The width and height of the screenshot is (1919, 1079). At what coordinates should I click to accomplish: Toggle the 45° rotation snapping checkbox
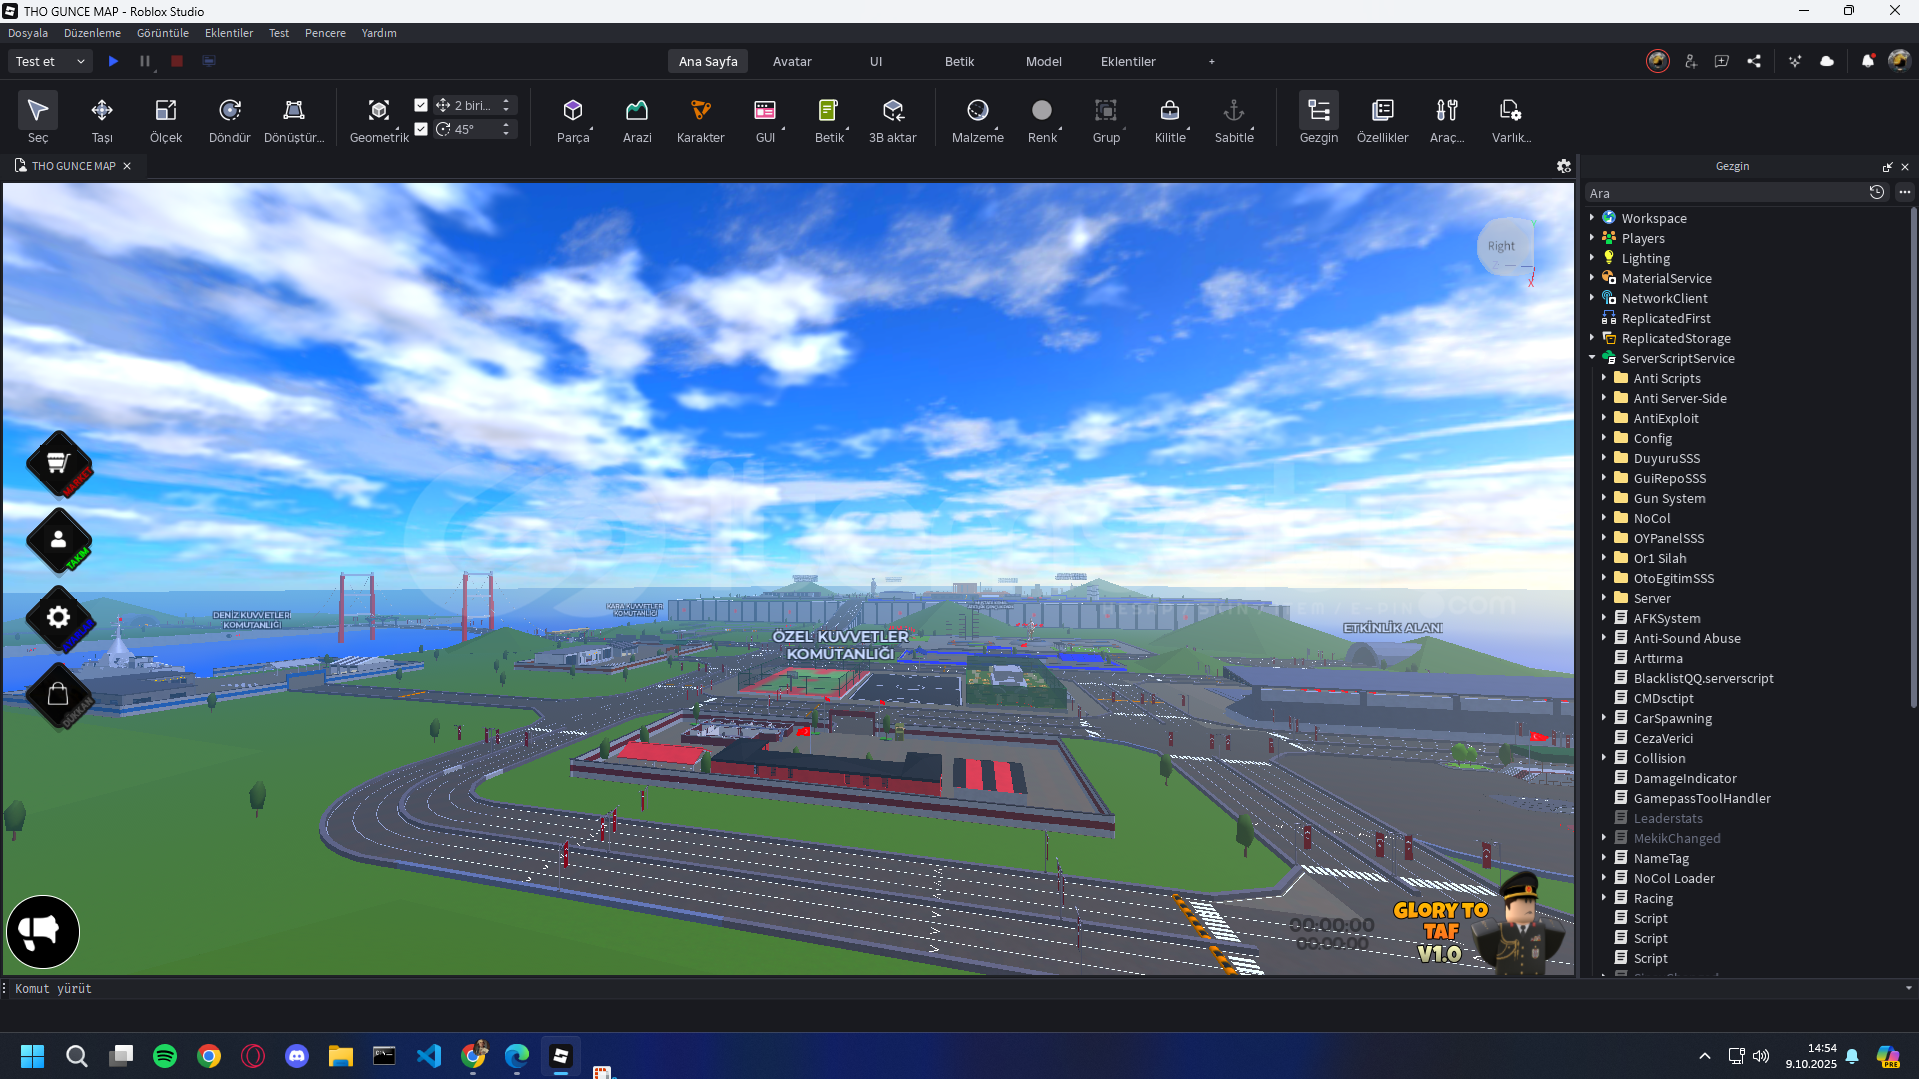tap(421, 129)
